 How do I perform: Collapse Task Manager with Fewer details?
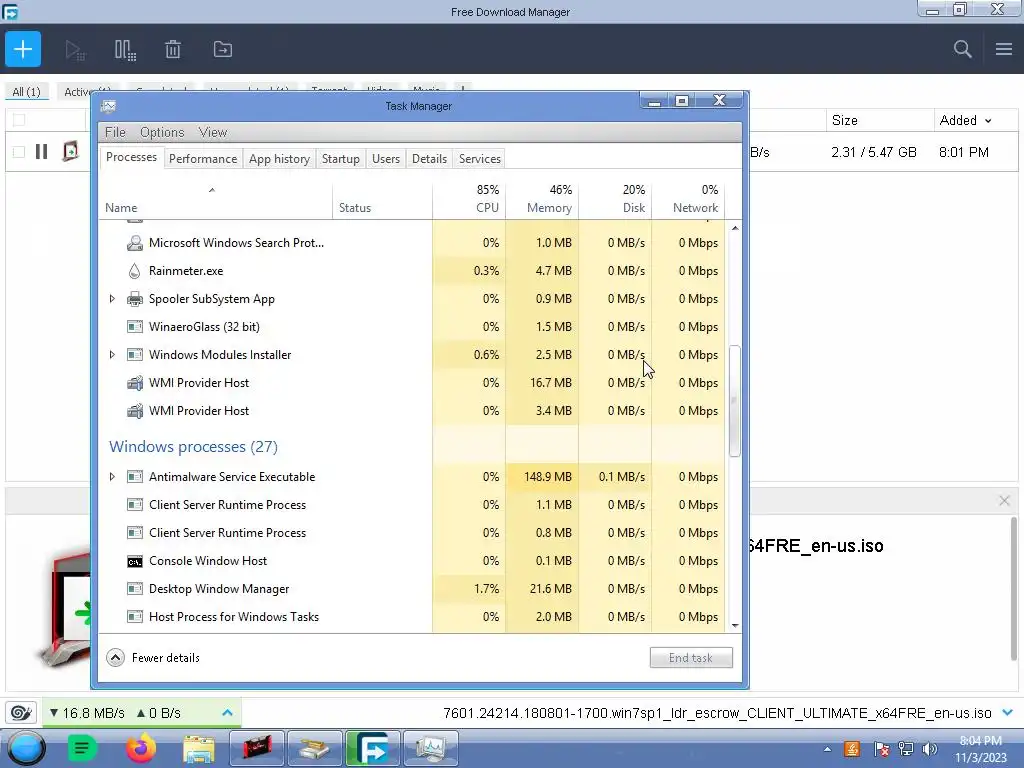coord(153,658)
